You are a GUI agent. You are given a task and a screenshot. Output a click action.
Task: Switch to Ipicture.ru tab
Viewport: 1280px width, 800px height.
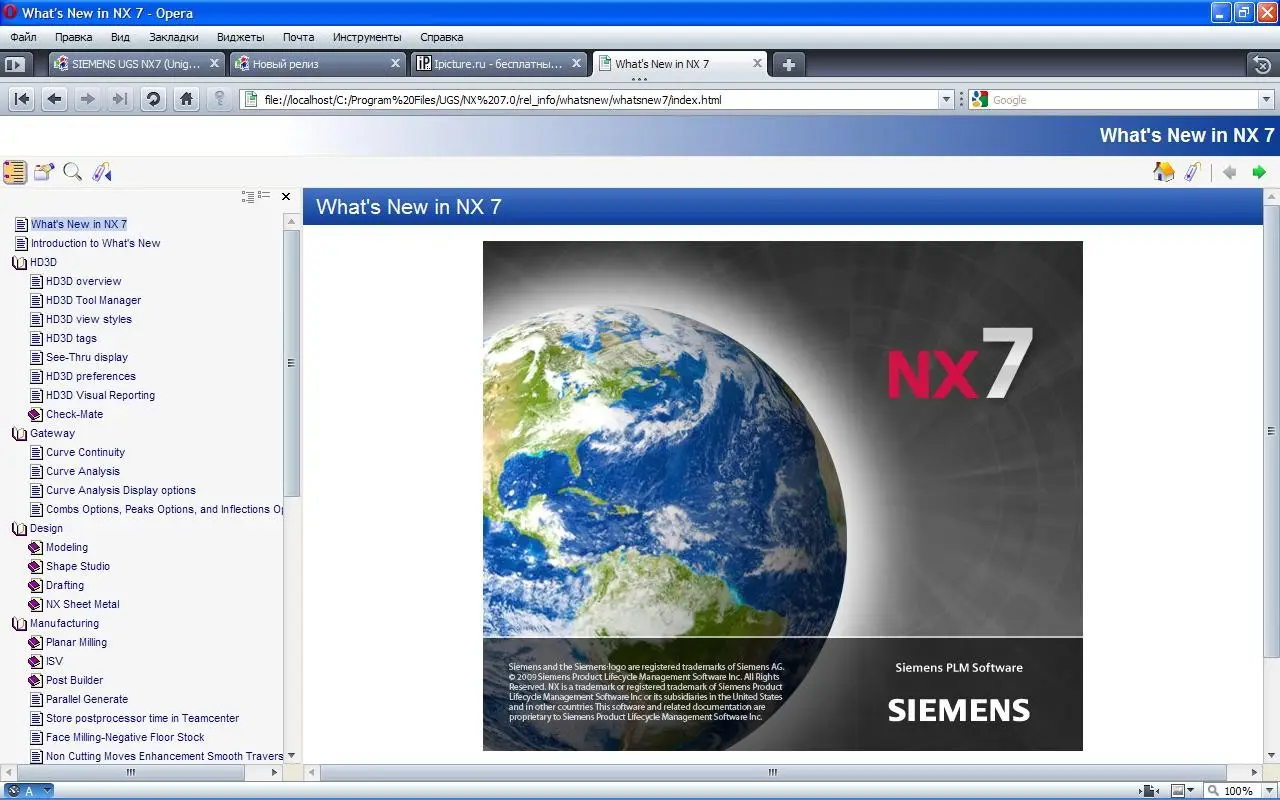[499, 64]
